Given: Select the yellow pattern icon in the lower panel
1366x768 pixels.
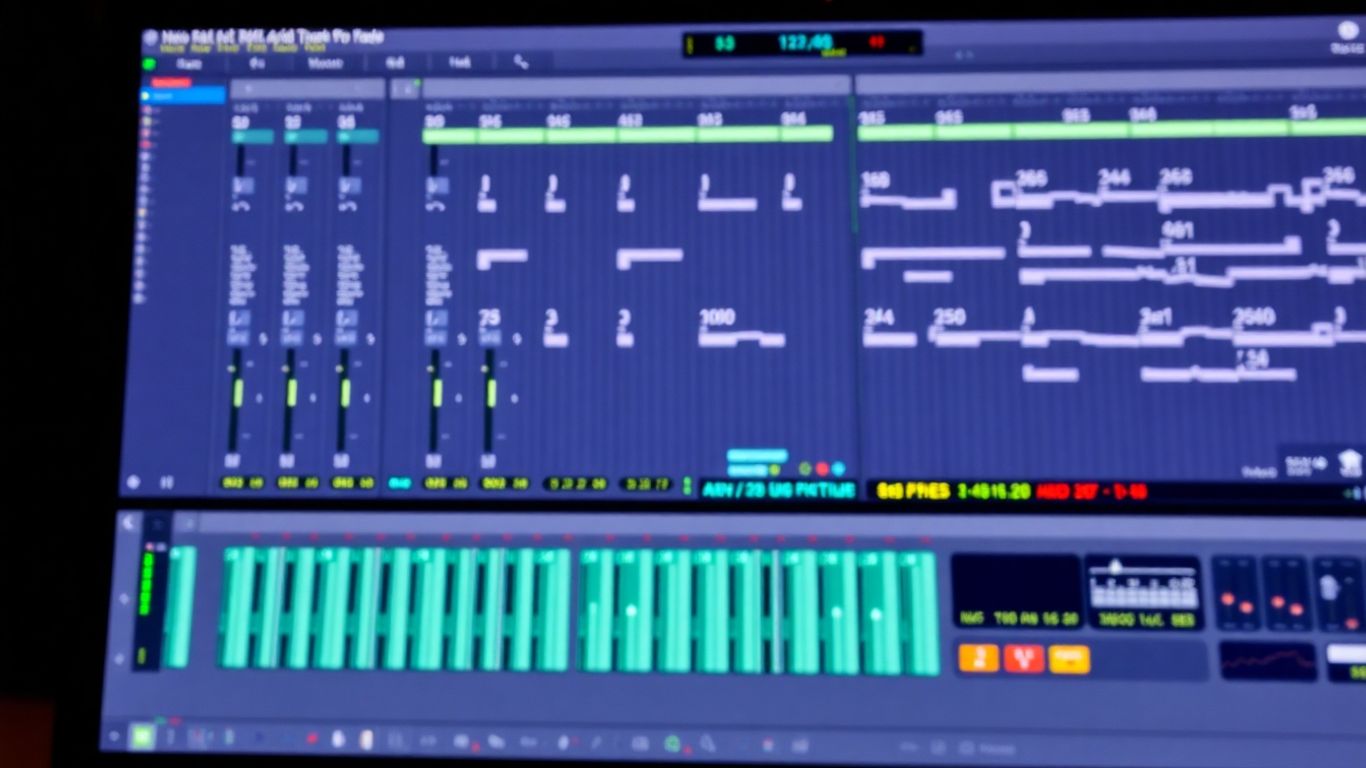Looking at the screenshot, I should 1068,657.
